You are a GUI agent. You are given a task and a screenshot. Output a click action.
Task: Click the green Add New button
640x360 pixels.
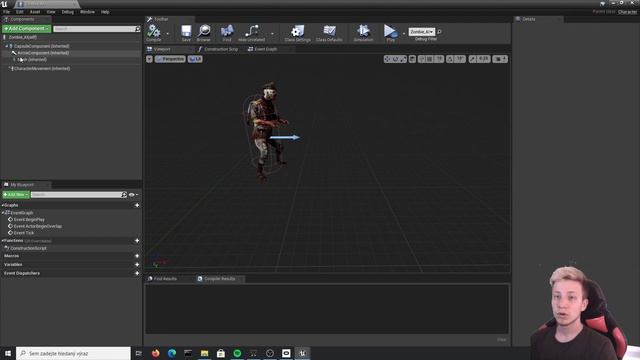[16, 195]
